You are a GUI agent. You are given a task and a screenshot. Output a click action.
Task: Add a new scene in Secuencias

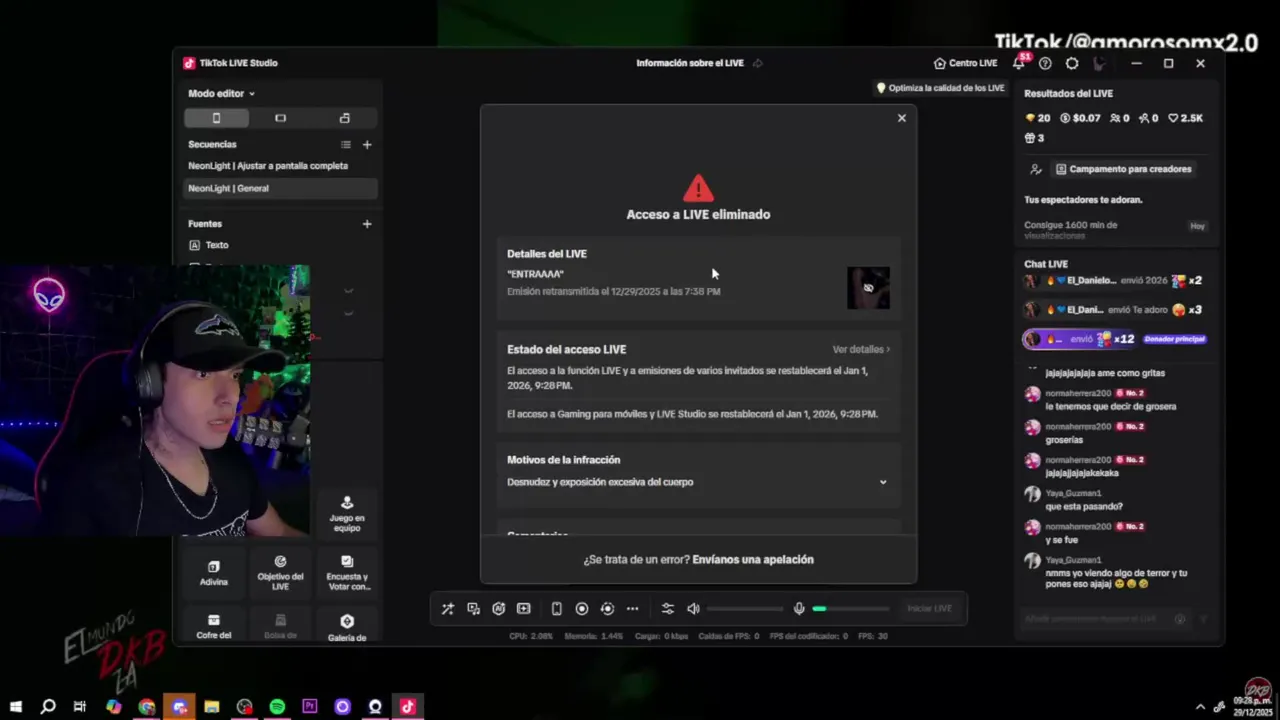[367, 144]
